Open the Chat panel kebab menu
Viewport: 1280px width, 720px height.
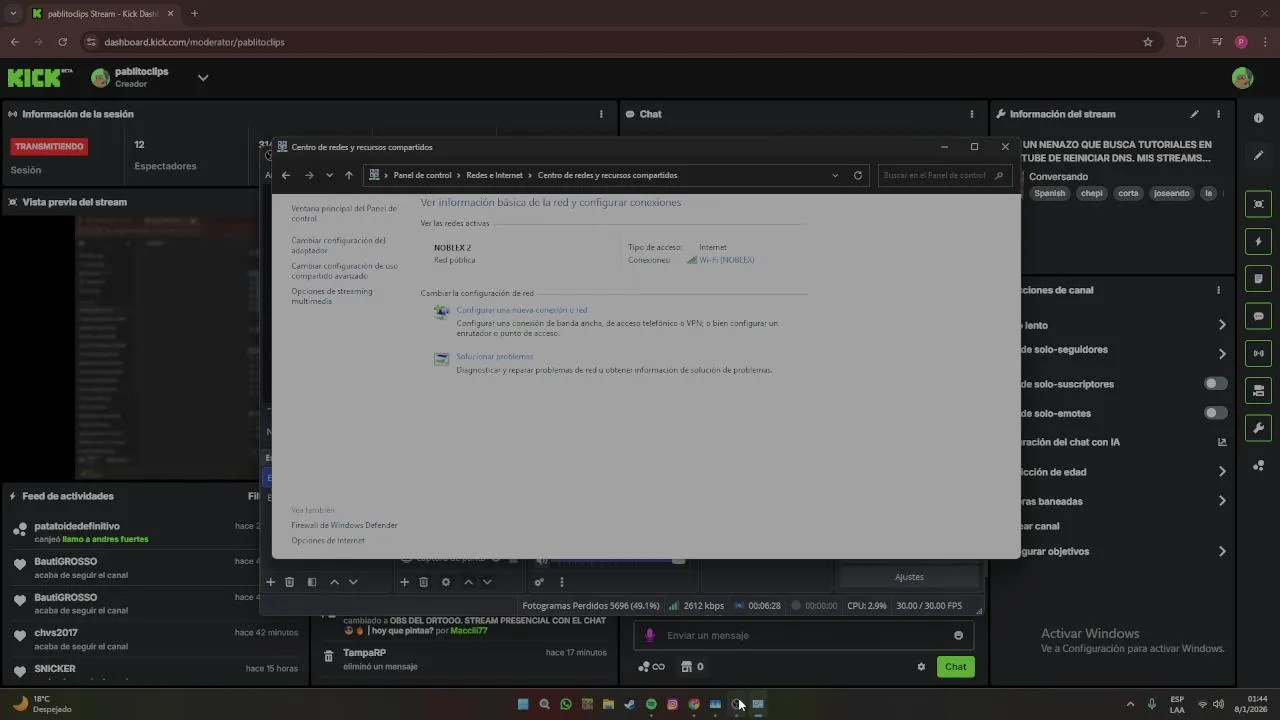pos(972,114)
